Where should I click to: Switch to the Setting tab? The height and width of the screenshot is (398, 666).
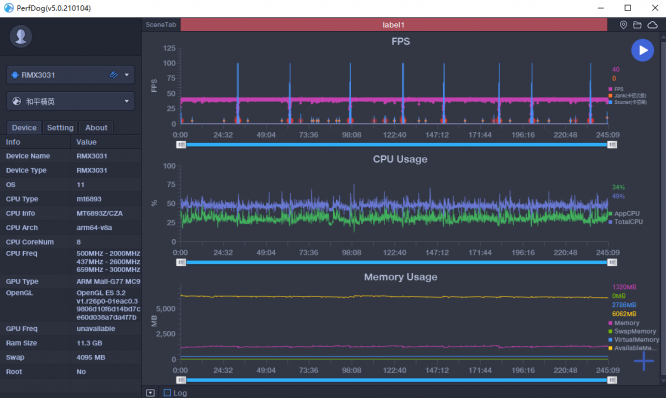tap(60, 127)
